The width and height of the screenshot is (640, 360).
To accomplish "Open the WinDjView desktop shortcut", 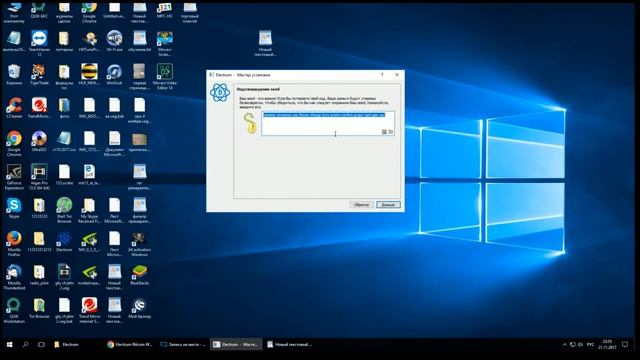I will [114, 75].
